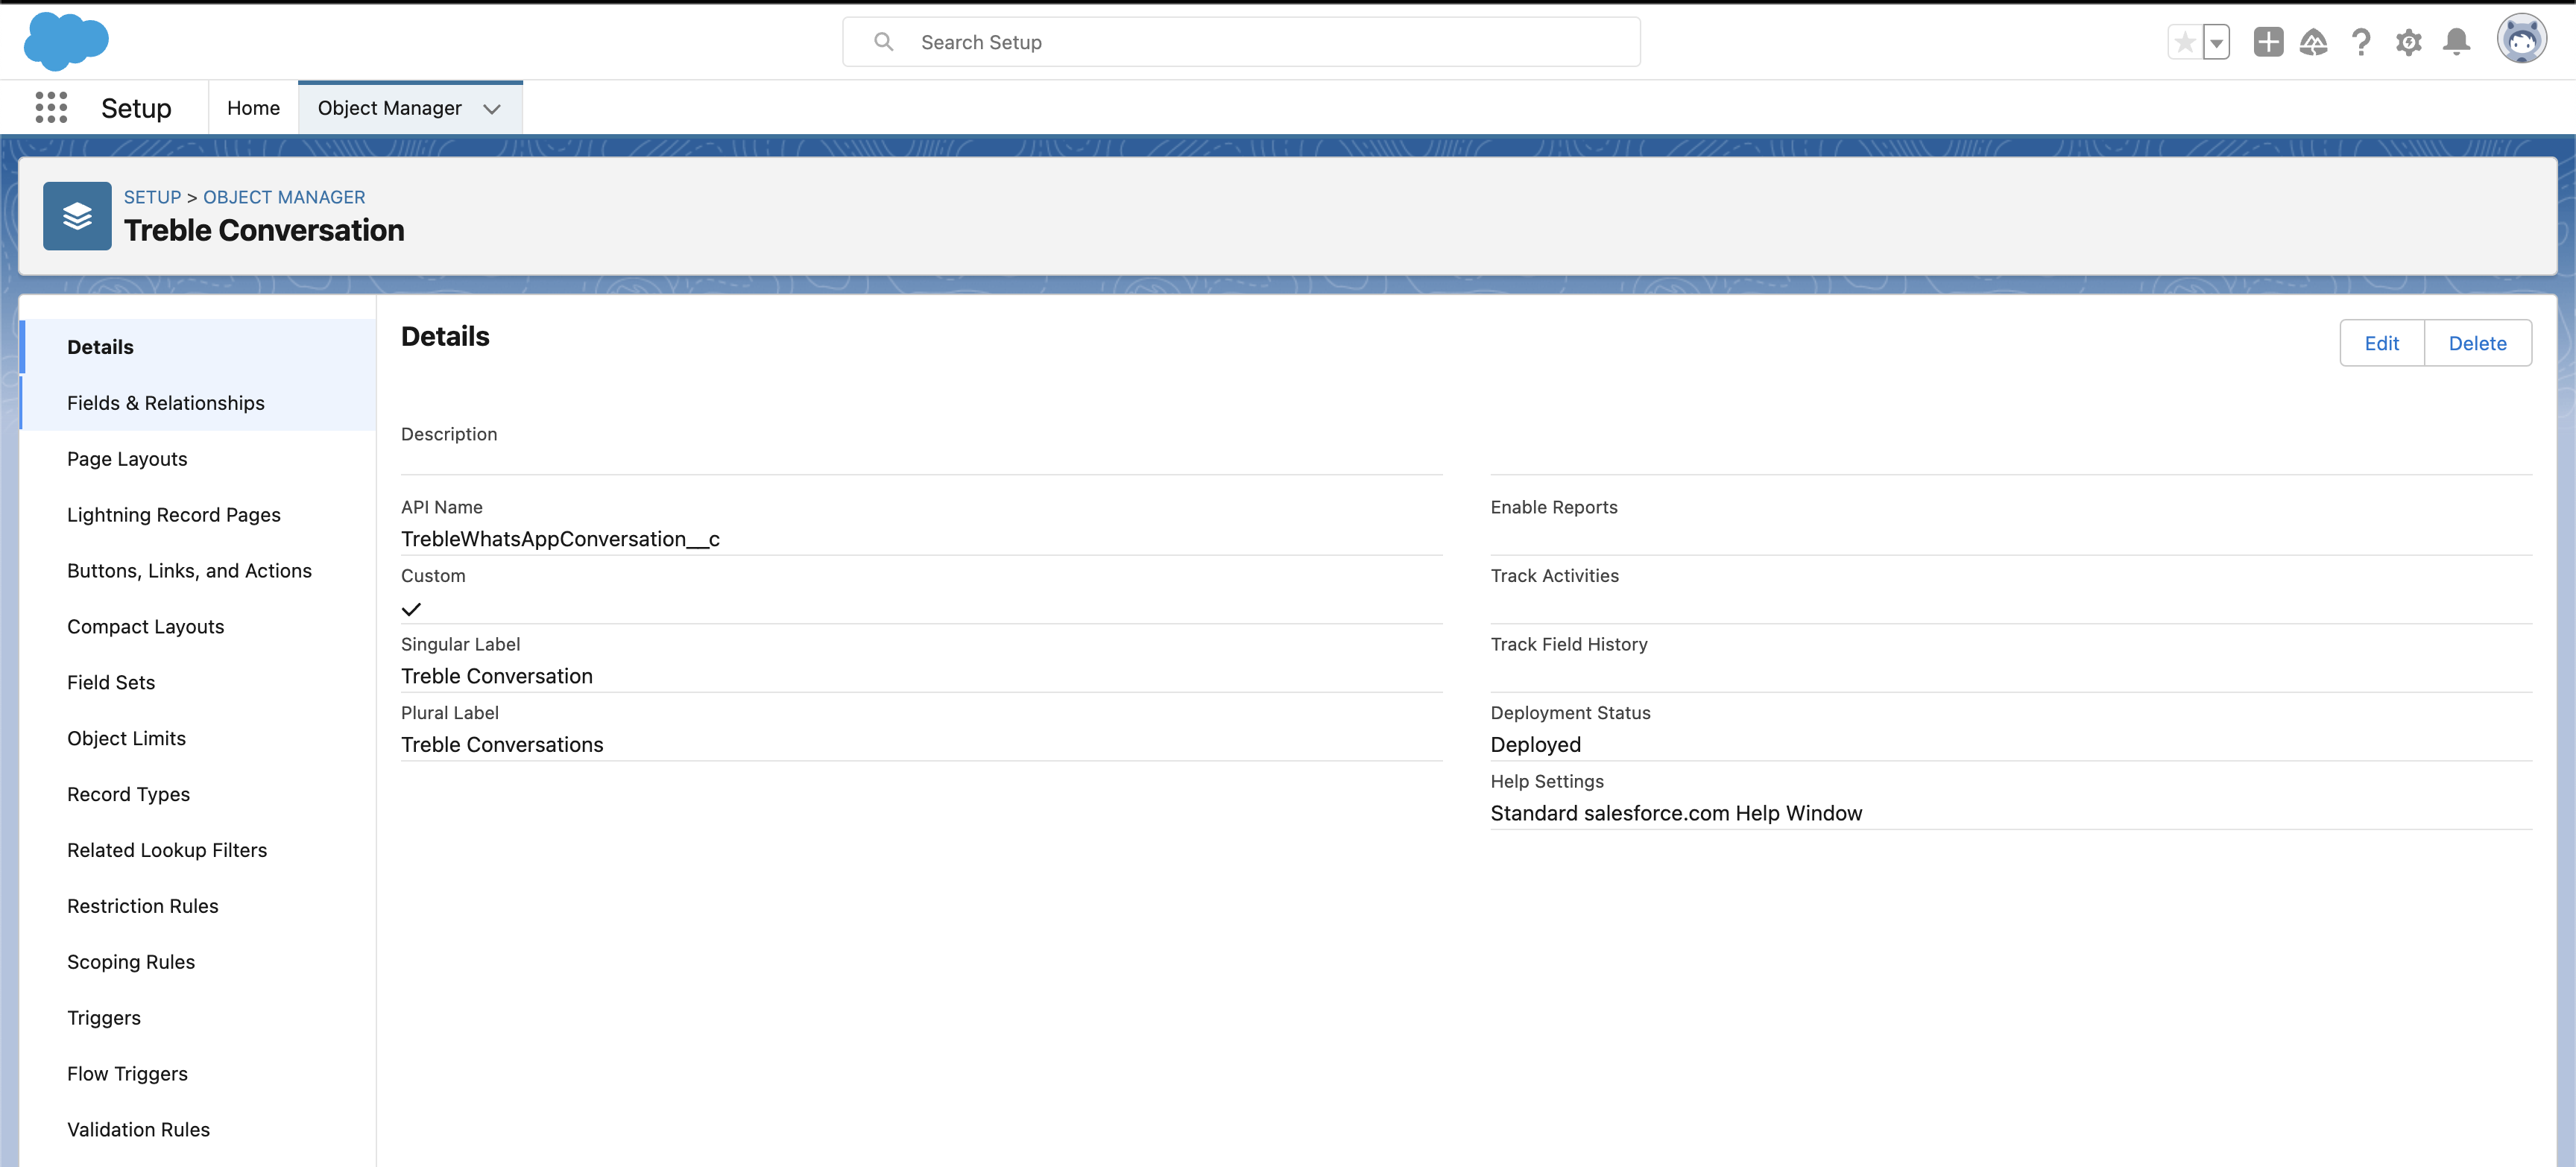Image resolution: width=2576 pixels, height=1167 pixels.
Task: Click Standard salesforce.com Help Window text
Action: (1676, 813)
